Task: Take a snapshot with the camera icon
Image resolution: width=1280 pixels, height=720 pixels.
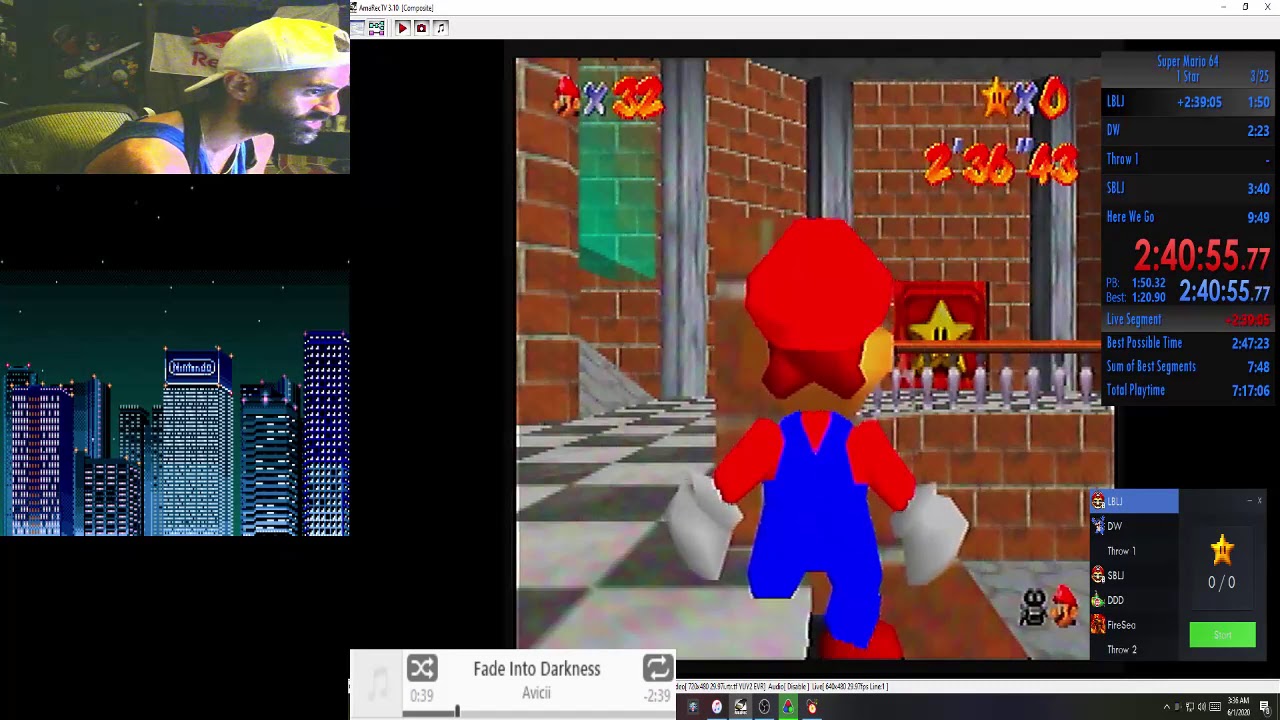Action: point(421,28)
